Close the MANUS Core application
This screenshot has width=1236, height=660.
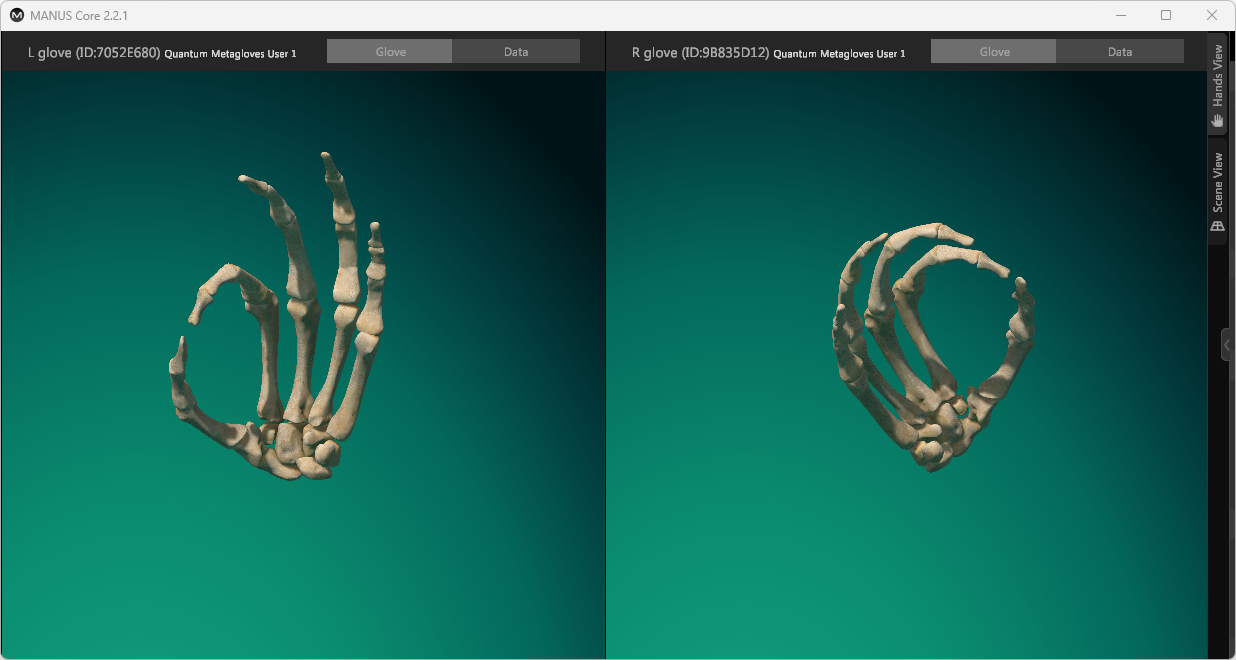point(1212,16)
